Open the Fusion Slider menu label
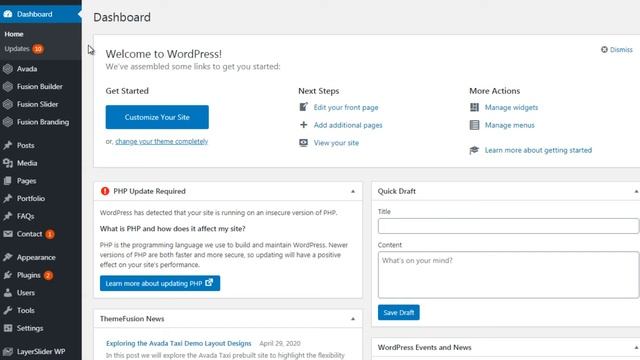Screen dimensions: 640x360 click(x=38, y=104)
